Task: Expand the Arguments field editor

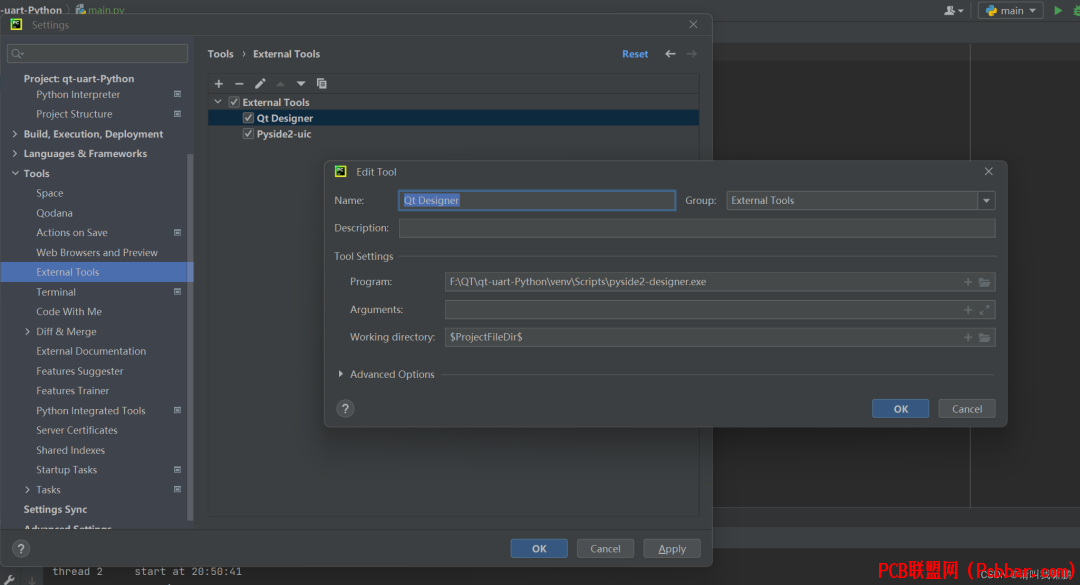Action: coord(985,310)
